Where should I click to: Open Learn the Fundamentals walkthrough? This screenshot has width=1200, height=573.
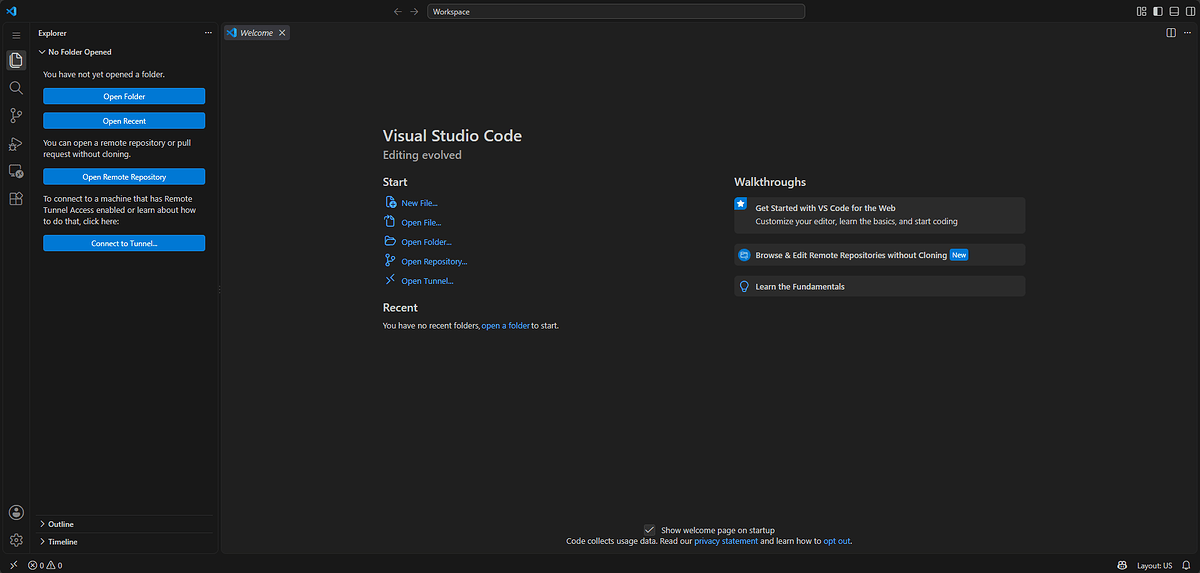[880, 286]
